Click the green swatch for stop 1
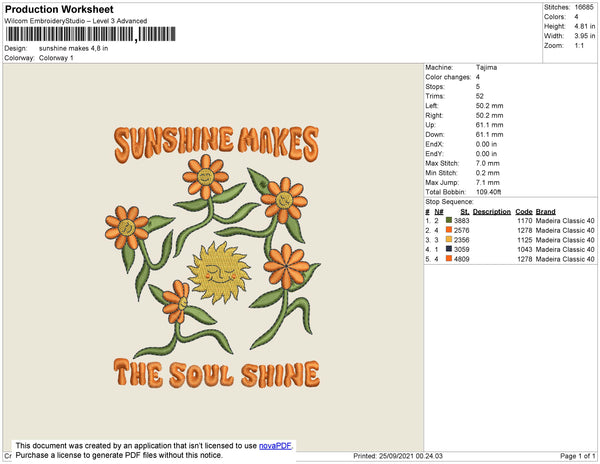This screenshot has height=464, width=600. point(449,220)
